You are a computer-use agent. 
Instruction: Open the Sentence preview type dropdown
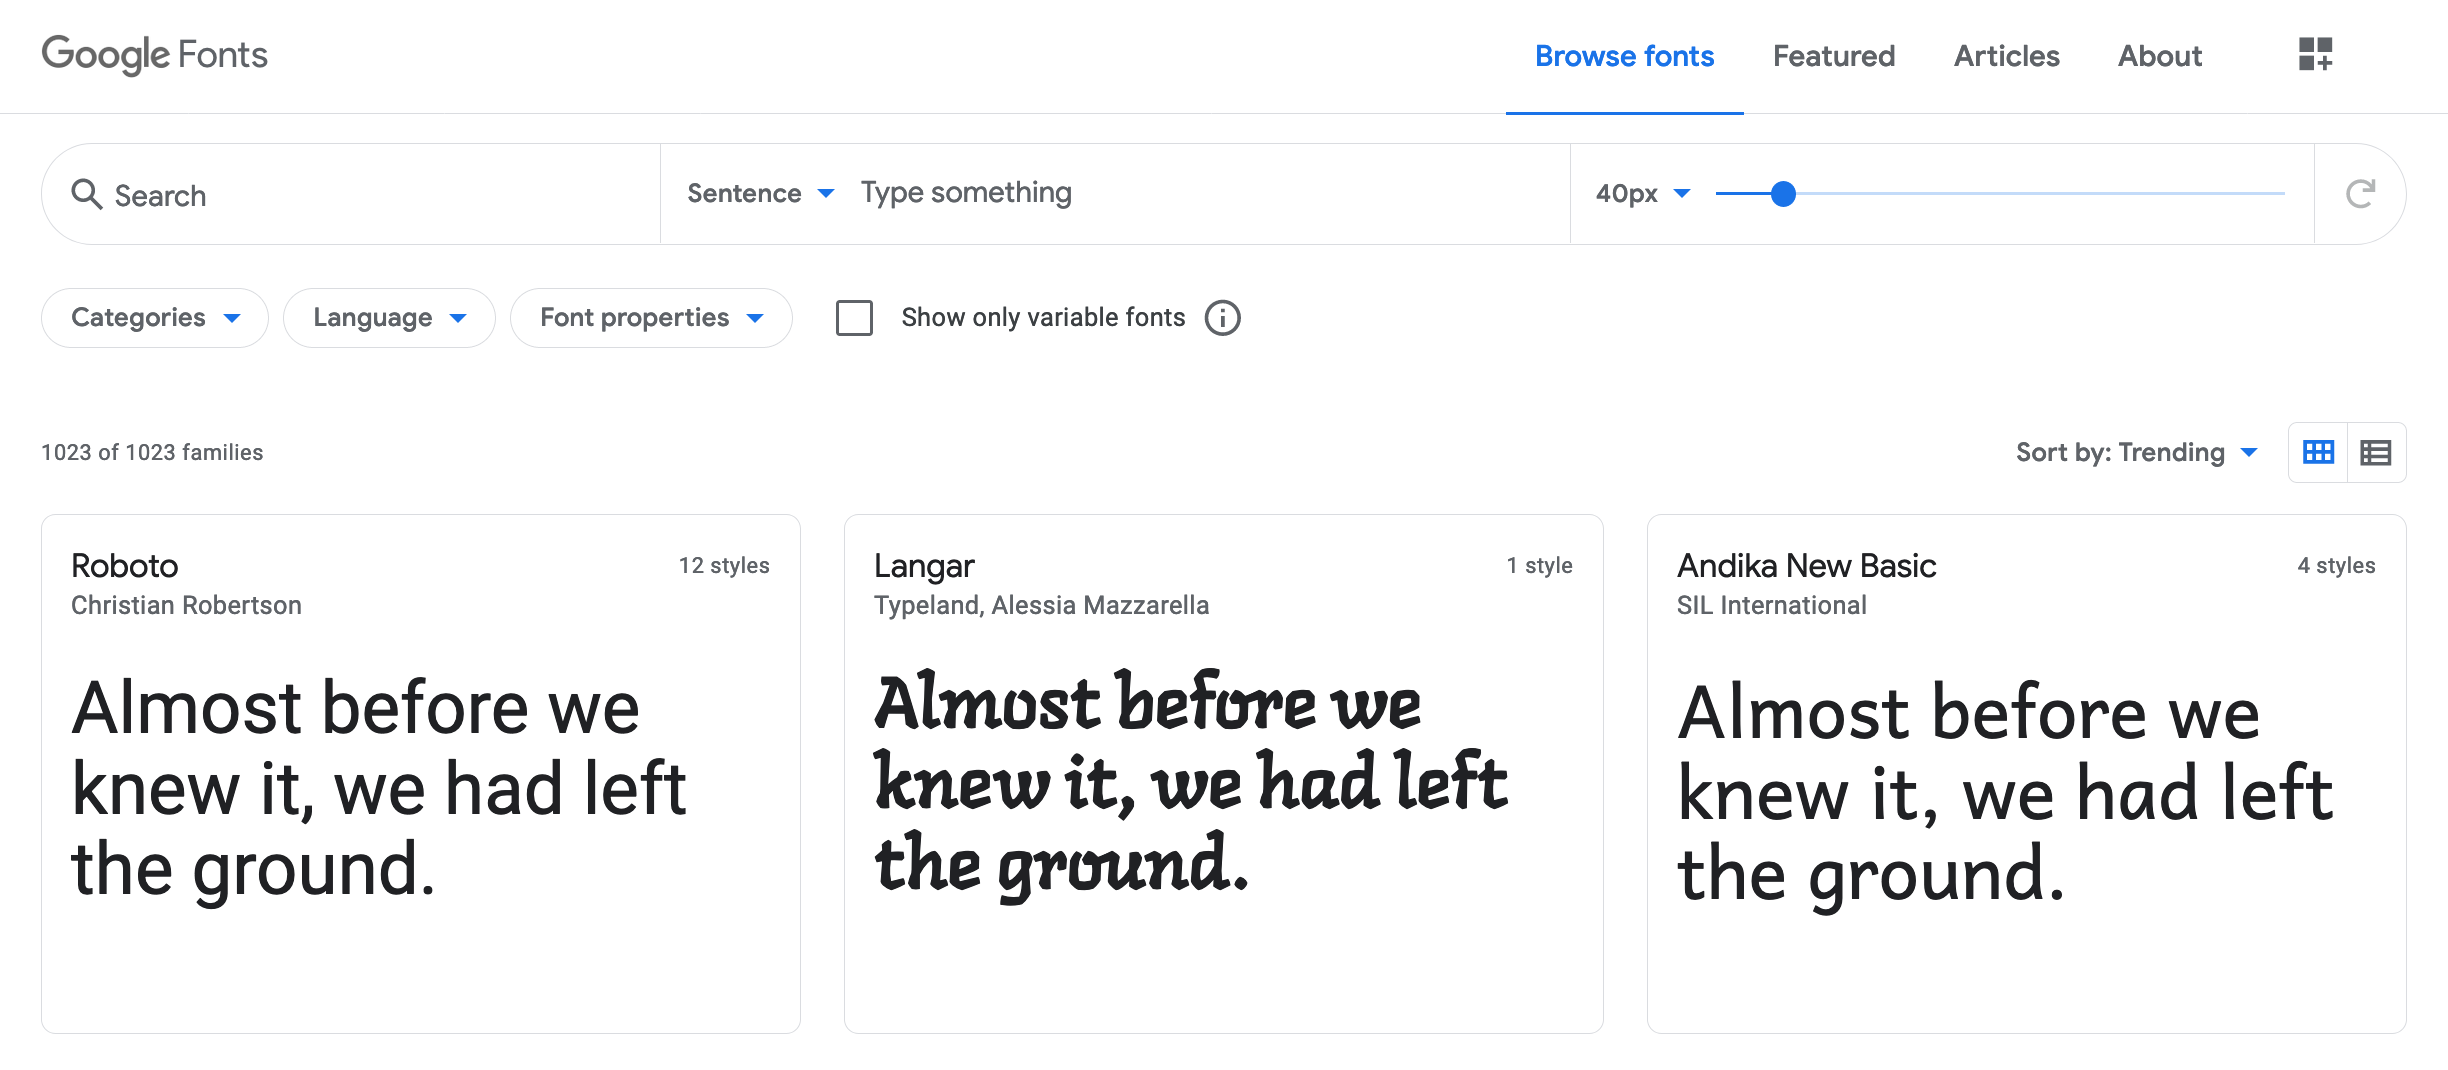coord(760,193)
